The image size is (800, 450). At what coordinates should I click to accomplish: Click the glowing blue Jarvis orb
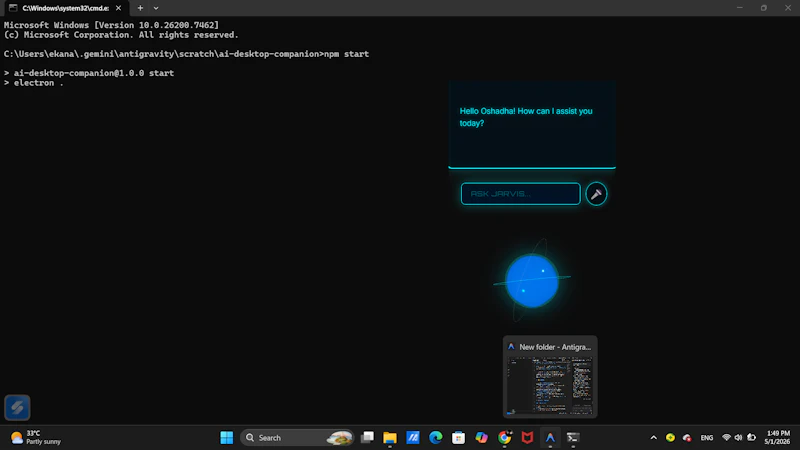(x=532, y=281)
